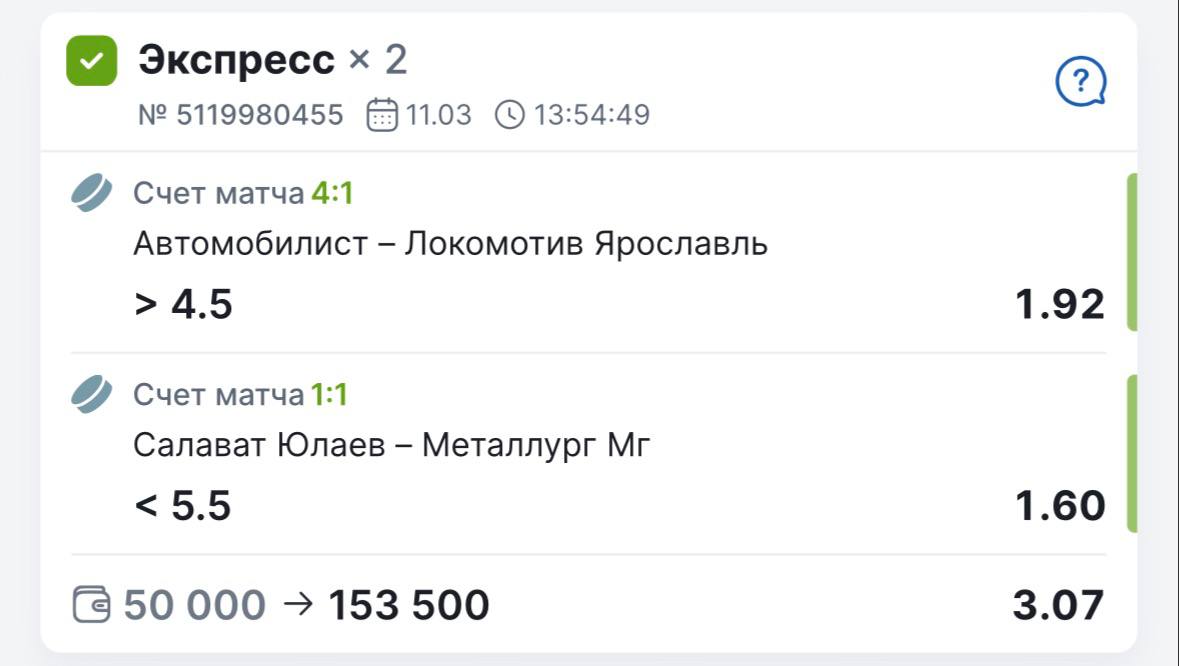Click the Экспресс bet title
1179x666 pixels.
coord(237,61)
